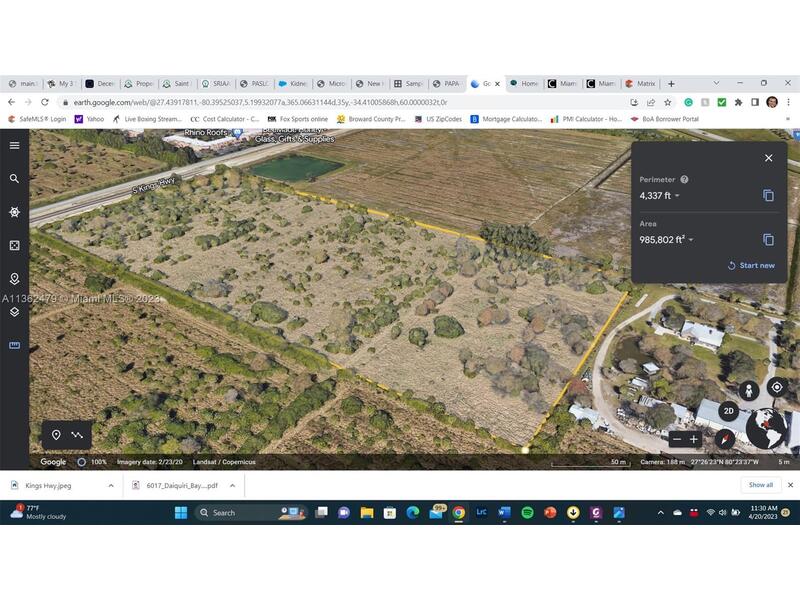Open US ZipCodes bookmark
Screen dimensions: 800x600
pos(438,119)
